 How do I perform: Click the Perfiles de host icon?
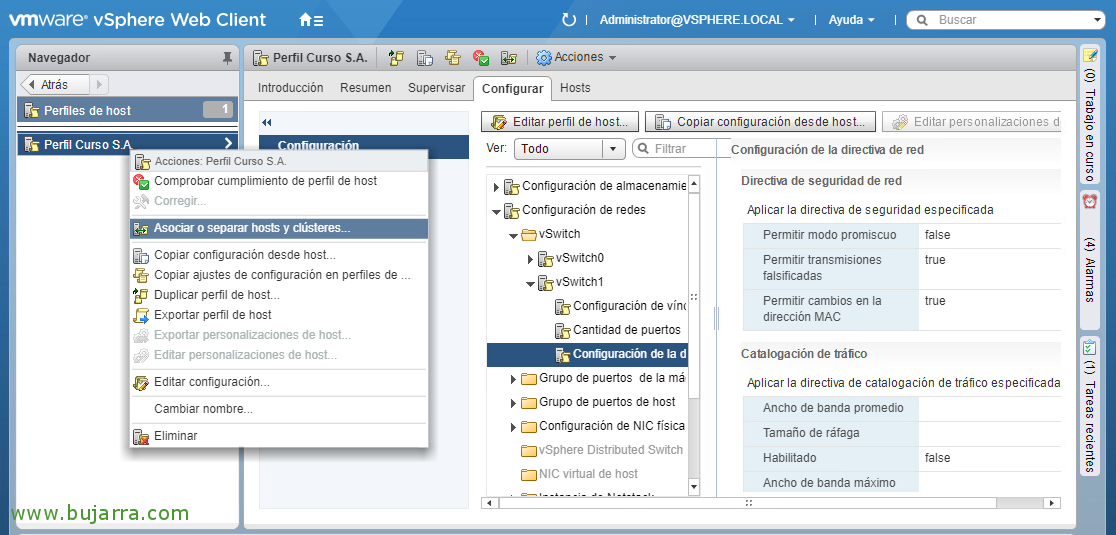click(x=32, y=110)
